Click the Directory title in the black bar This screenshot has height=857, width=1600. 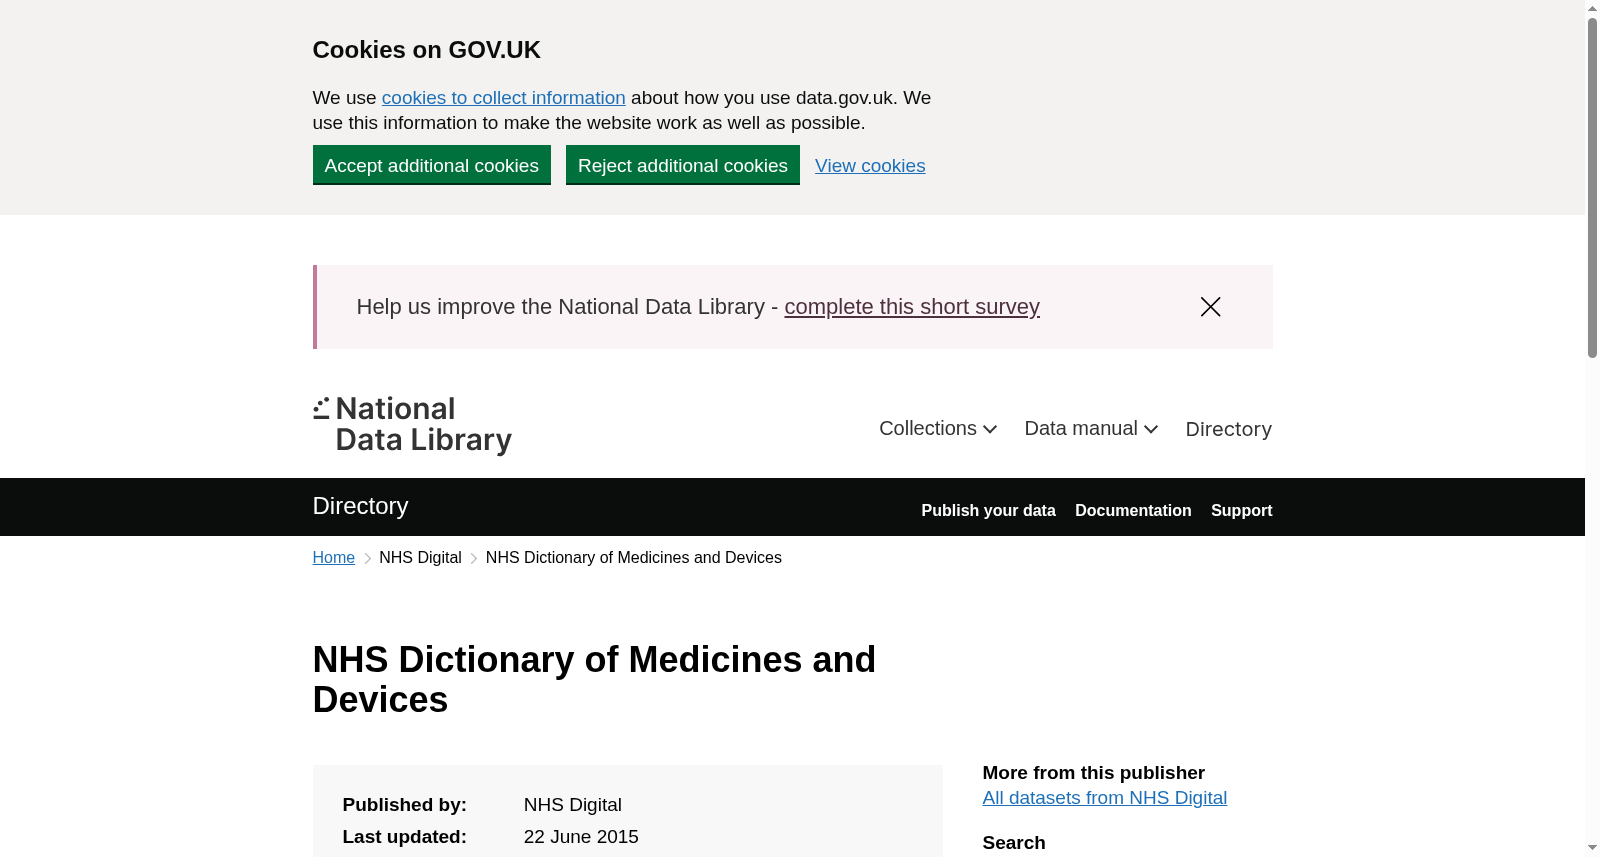(360, 506)
